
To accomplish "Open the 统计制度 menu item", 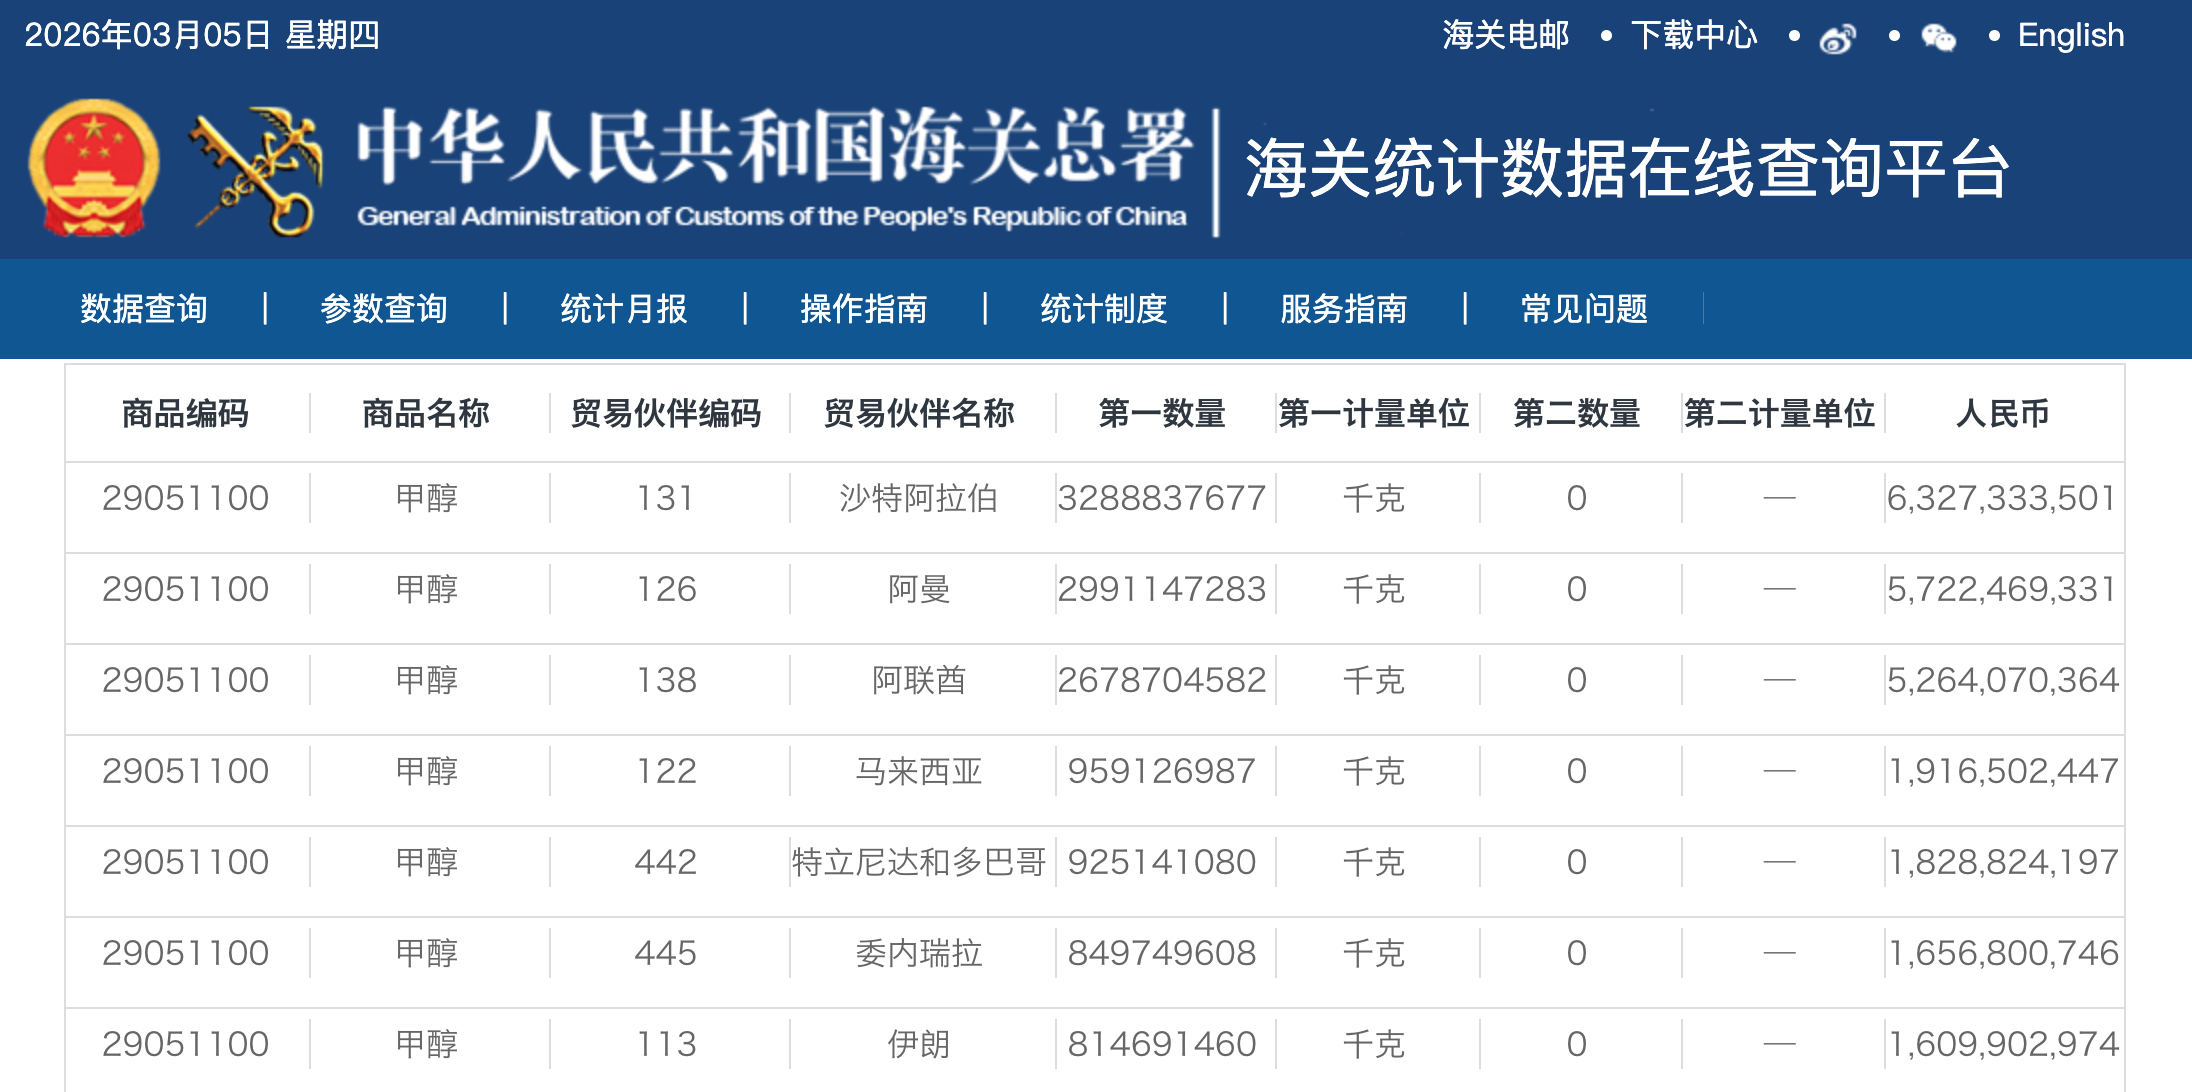I will (1104, 309).
